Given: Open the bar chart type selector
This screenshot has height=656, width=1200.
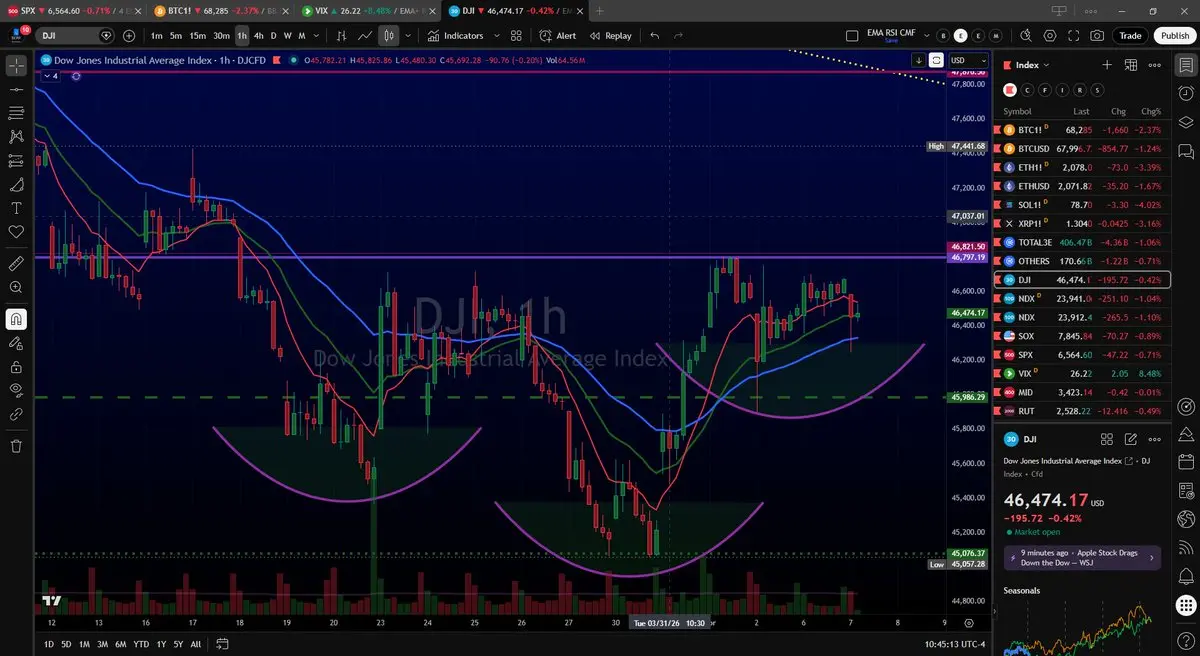Looking at the screenshot, I should (341, 35).
